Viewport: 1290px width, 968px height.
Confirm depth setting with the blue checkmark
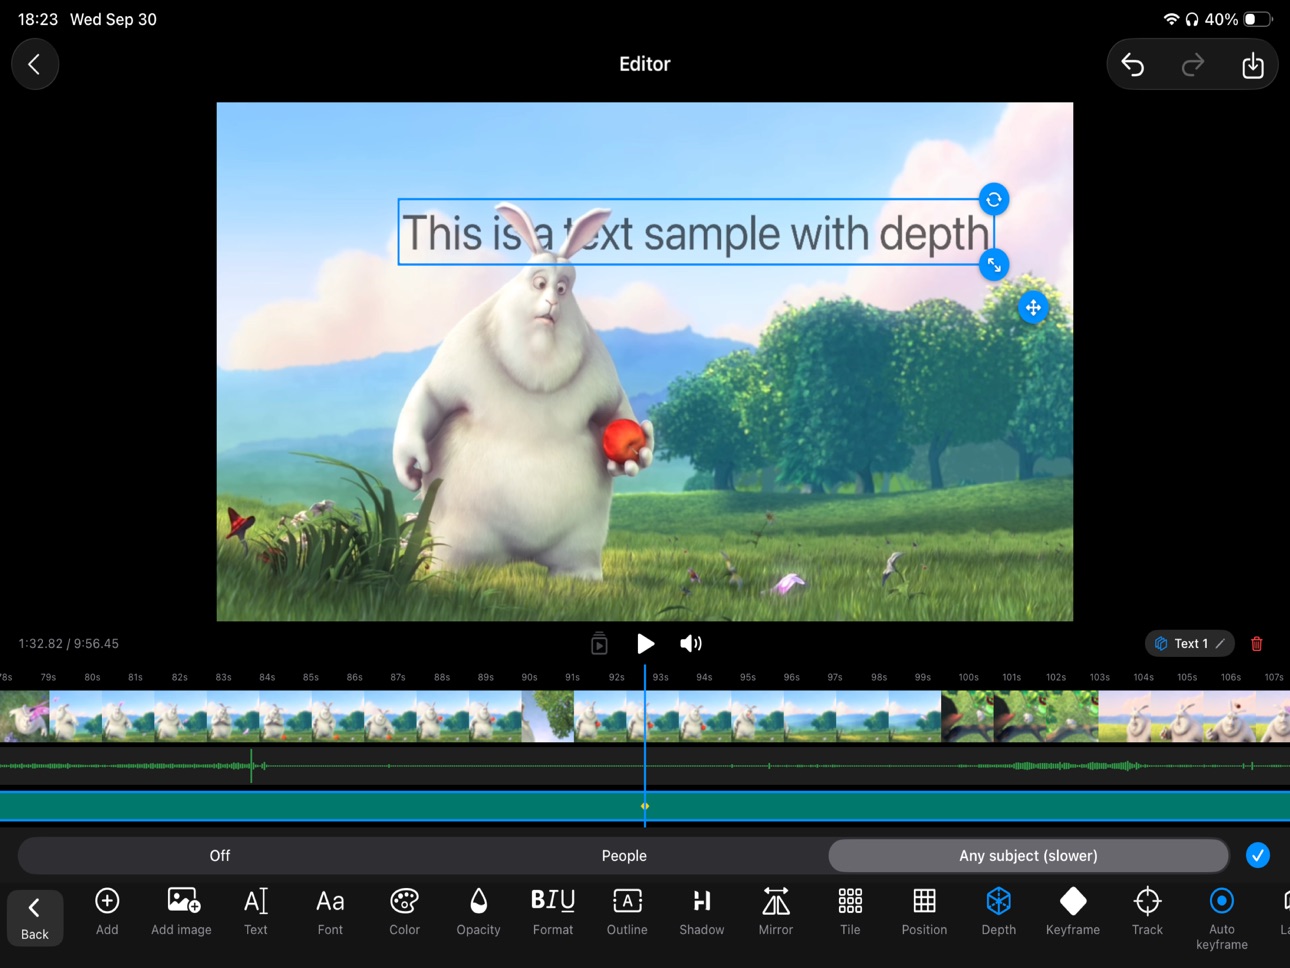1258,856
